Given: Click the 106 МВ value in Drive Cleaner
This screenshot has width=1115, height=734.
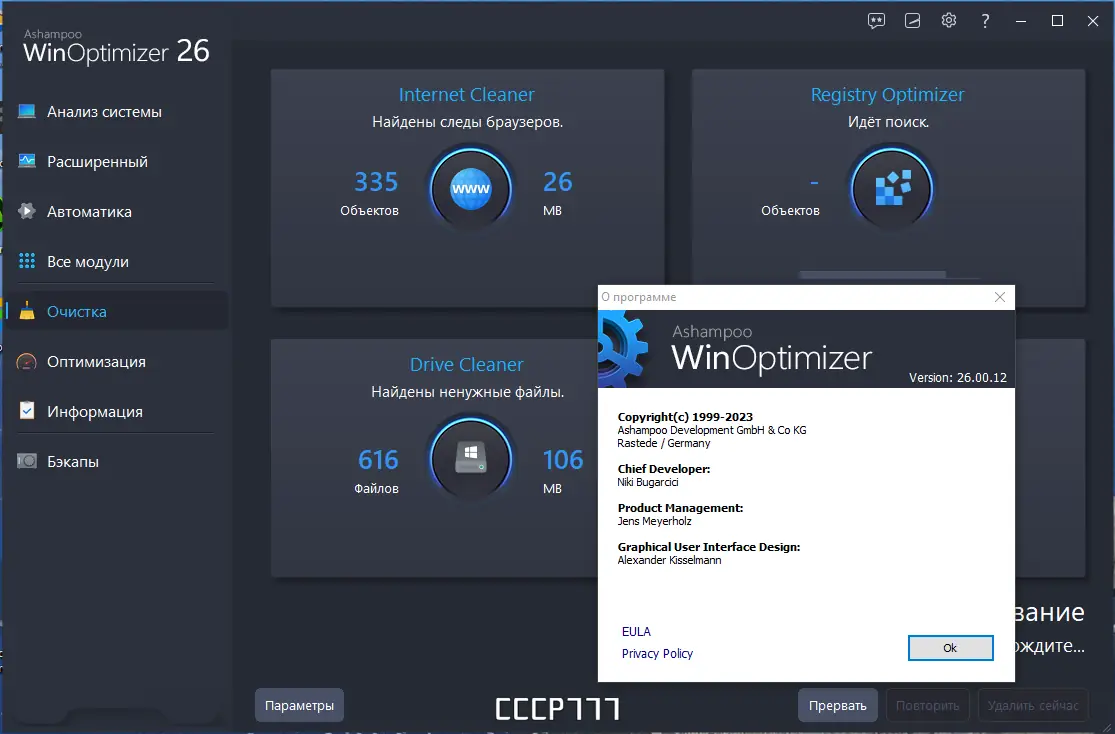Looking at the screenshot, I should (563, 460).
